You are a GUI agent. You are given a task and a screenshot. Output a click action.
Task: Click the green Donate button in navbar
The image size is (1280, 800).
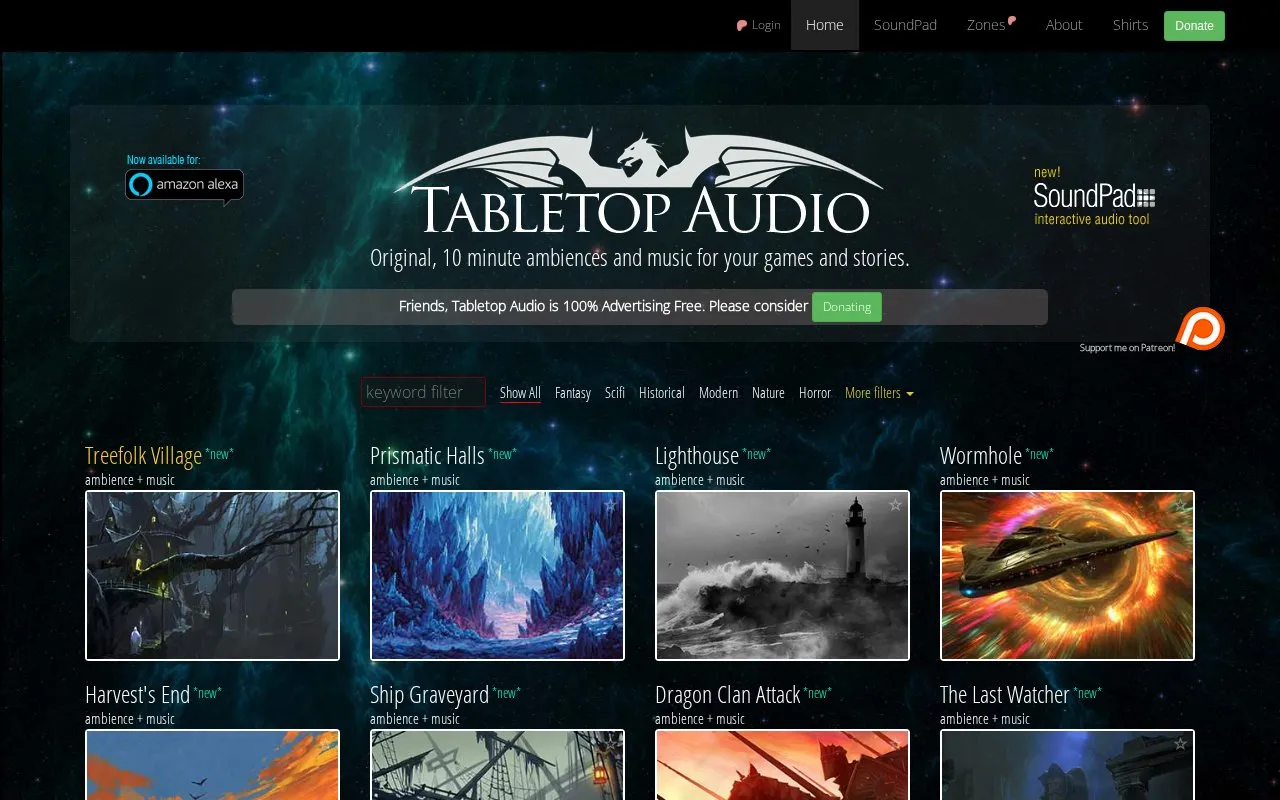tap(1194, 26)
